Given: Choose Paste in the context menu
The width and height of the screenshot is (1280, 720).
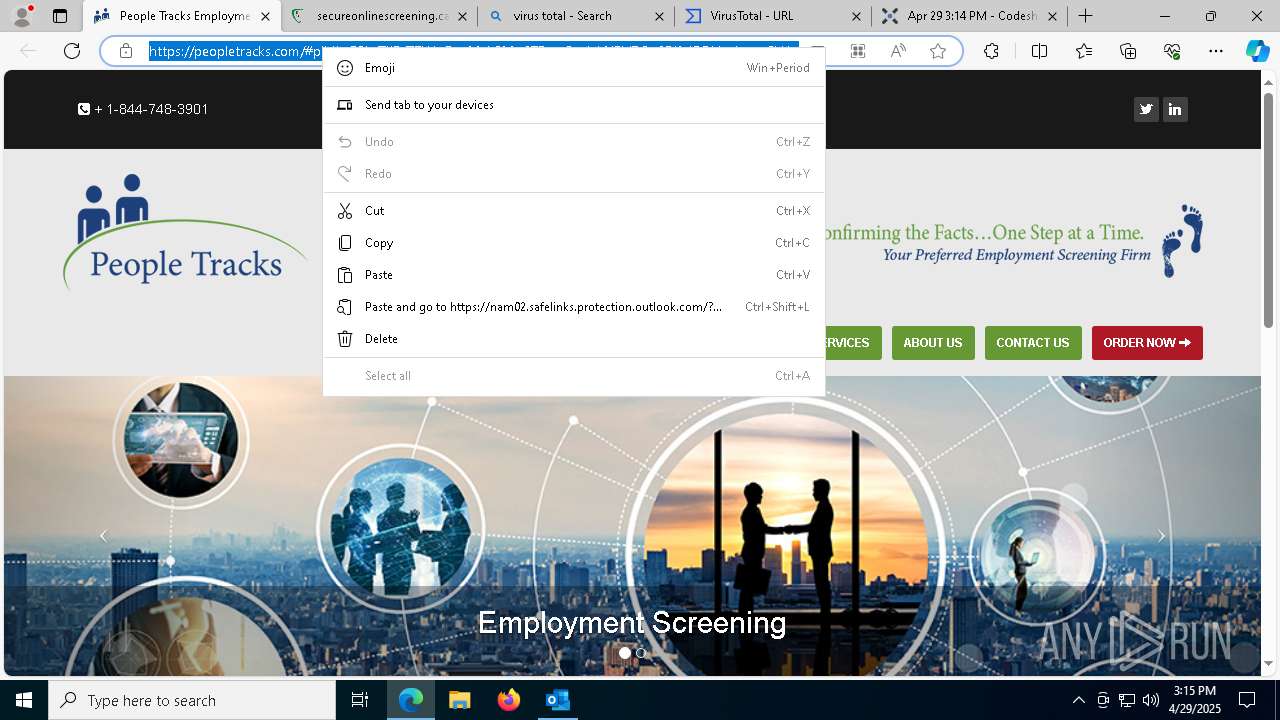Looking at the screenshot, I should pyautogui.click(x=574, y=275).
